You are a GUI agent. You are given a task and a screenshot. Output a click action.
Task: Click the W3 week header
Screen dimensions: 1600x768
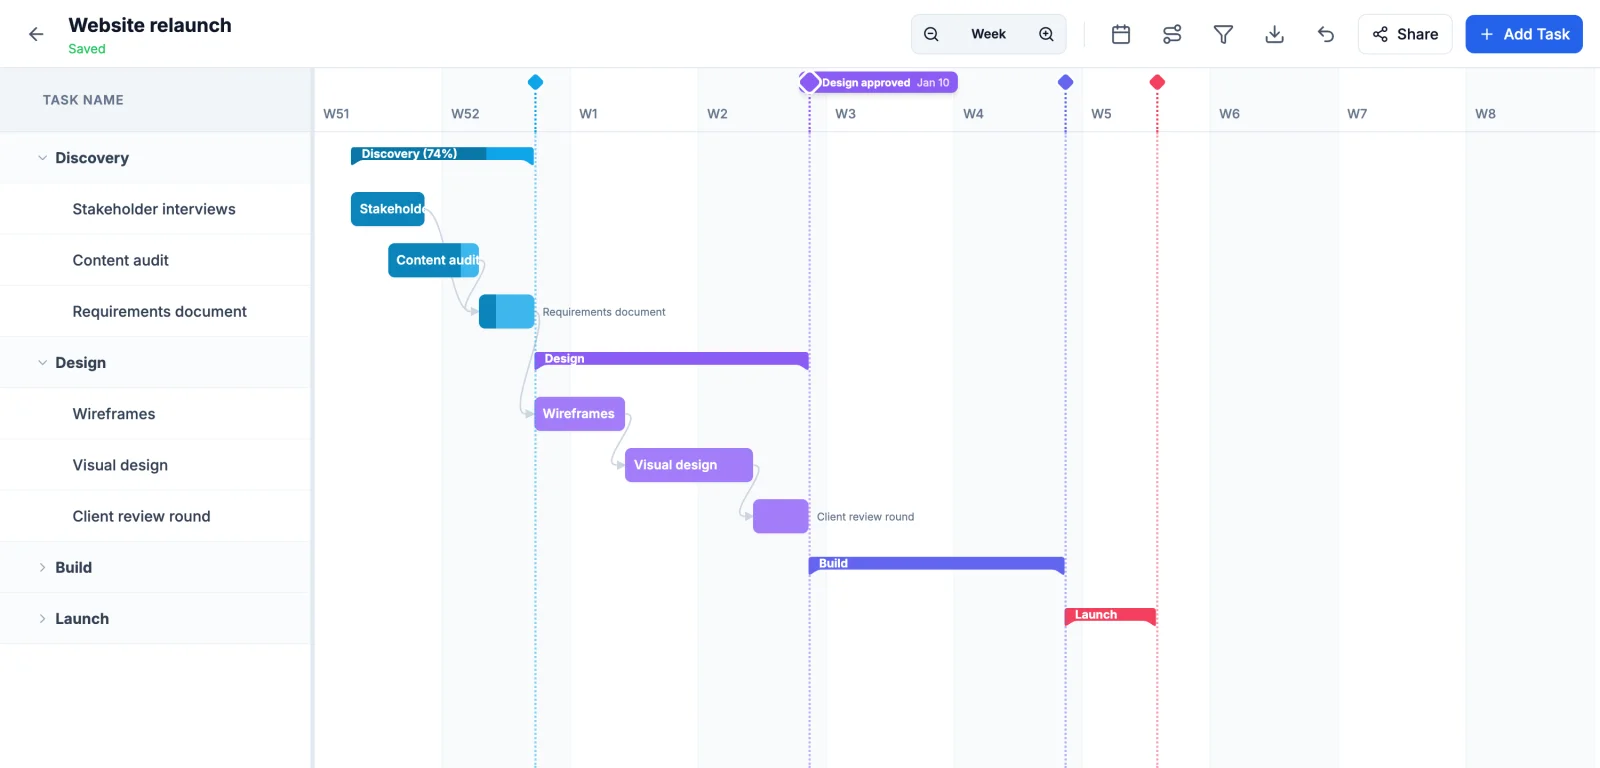click(x=846, y=114)
